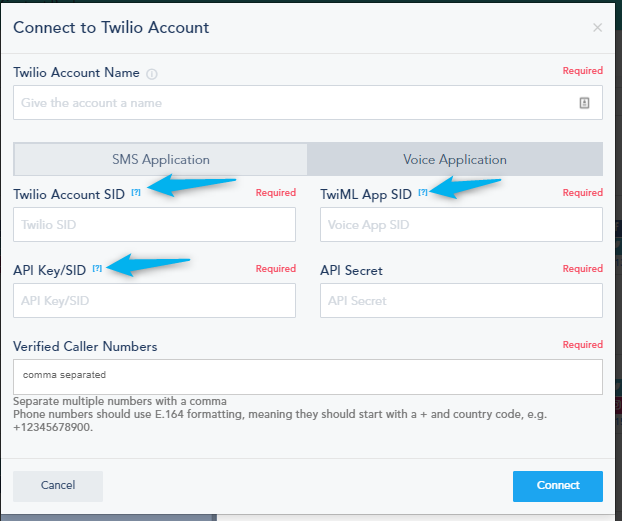
Task: Click the Connect button
Action: tap(558, 486)
